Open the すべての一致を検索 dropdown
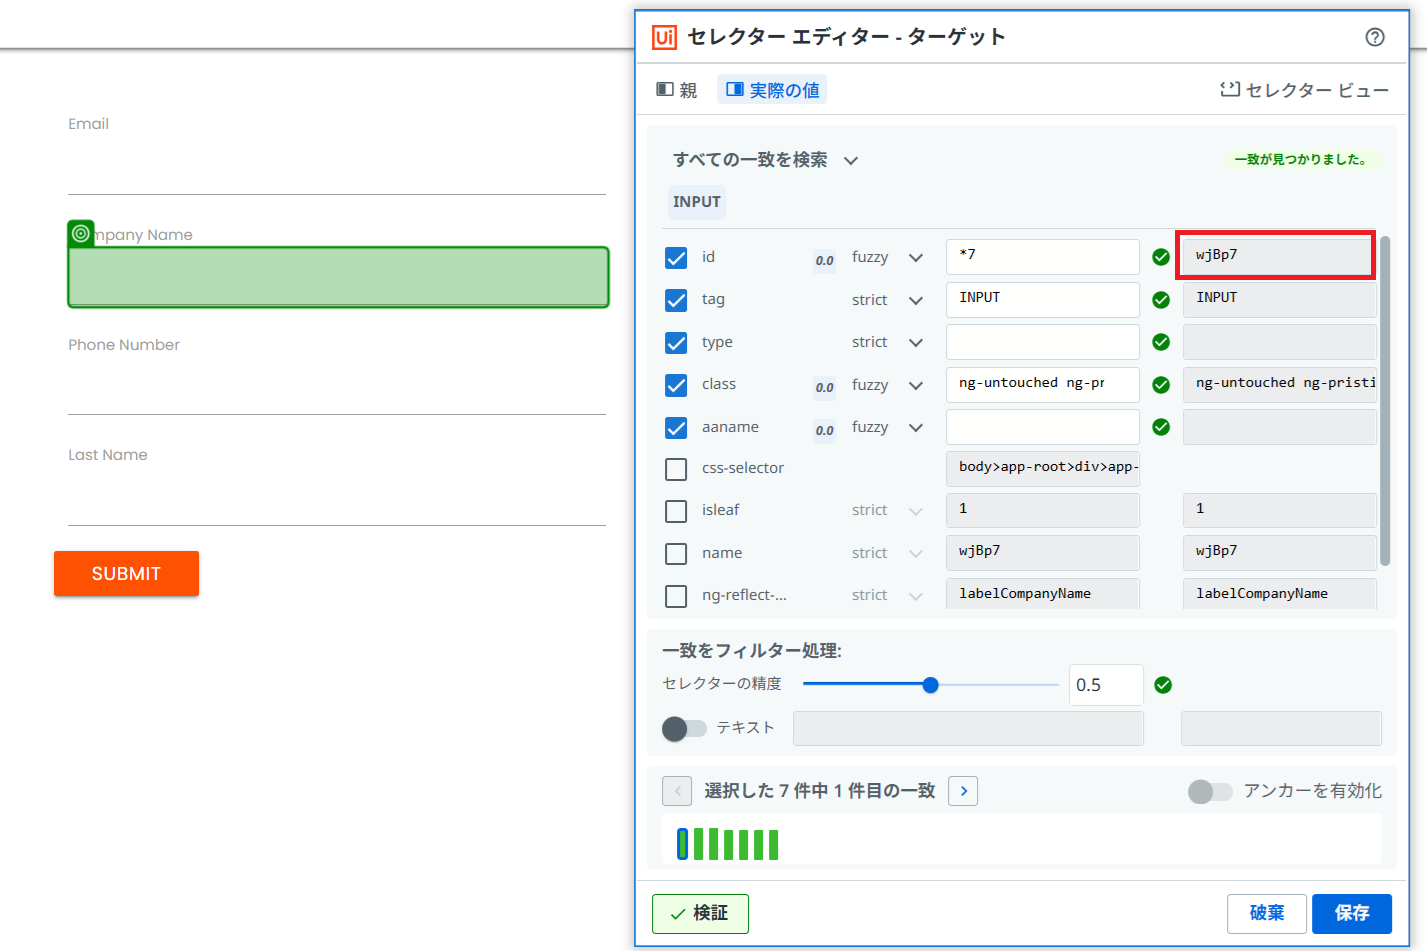1427x951 pixels. 765,160
